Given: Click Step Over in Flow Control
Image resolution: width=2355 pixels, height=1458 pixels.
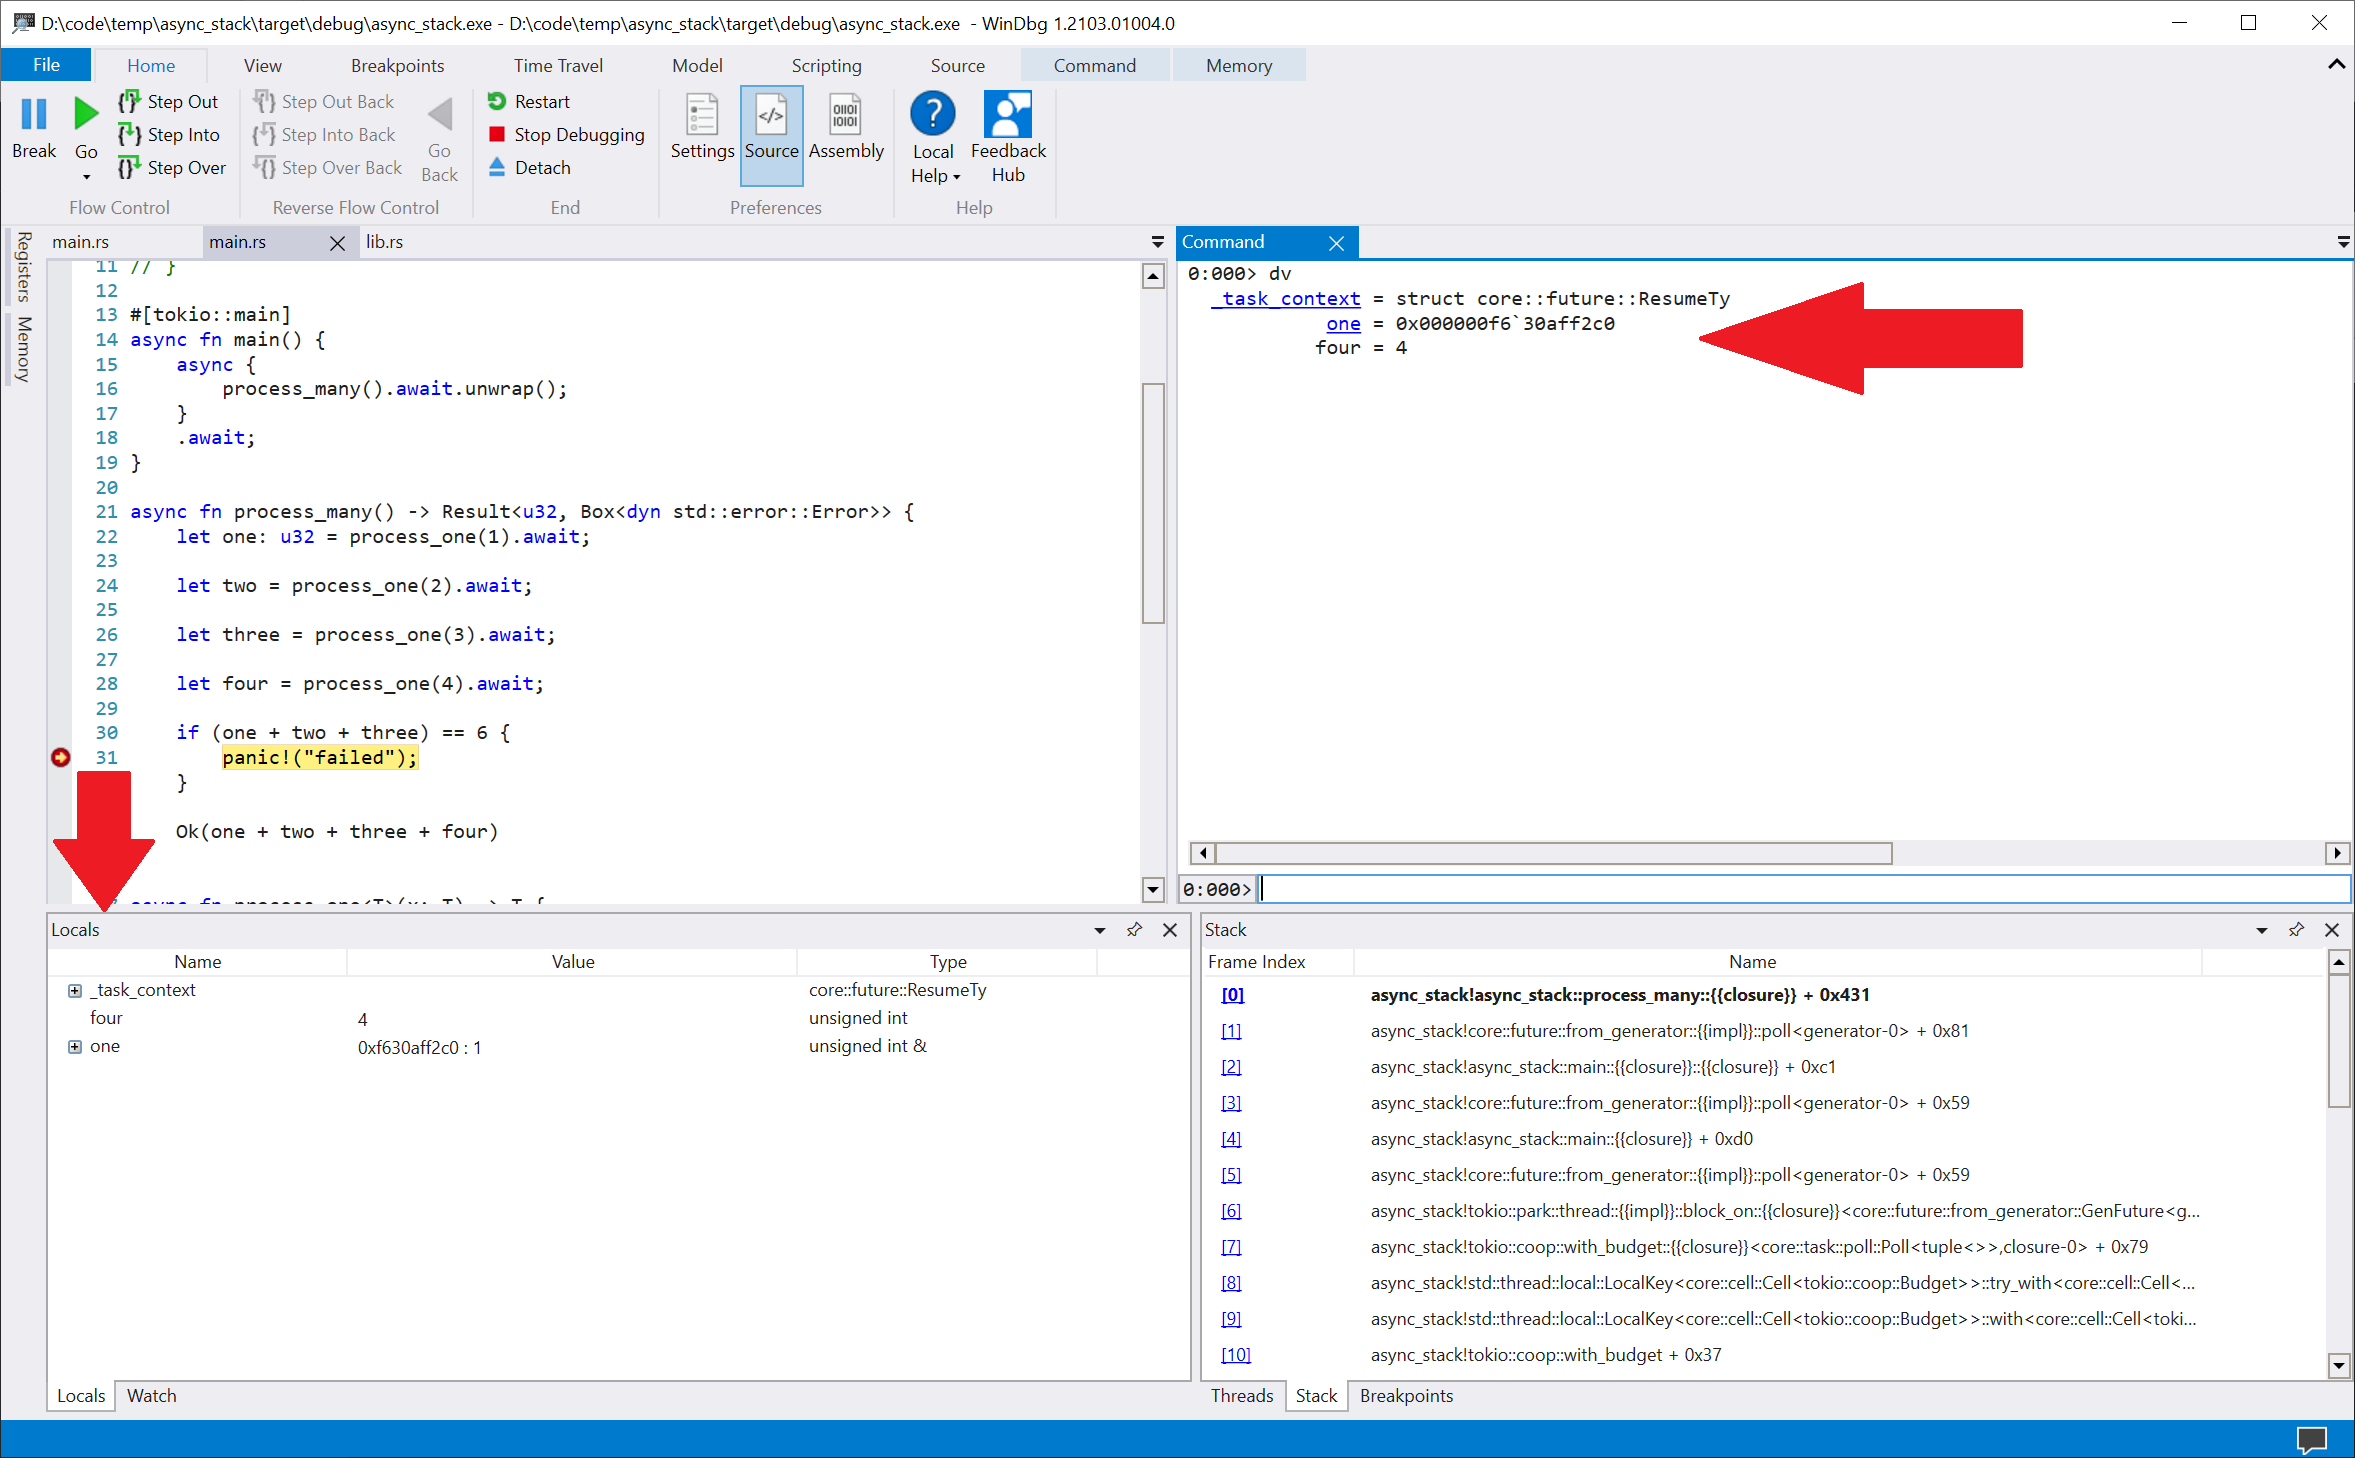Looking at the screenshot, I should (172, 168).
